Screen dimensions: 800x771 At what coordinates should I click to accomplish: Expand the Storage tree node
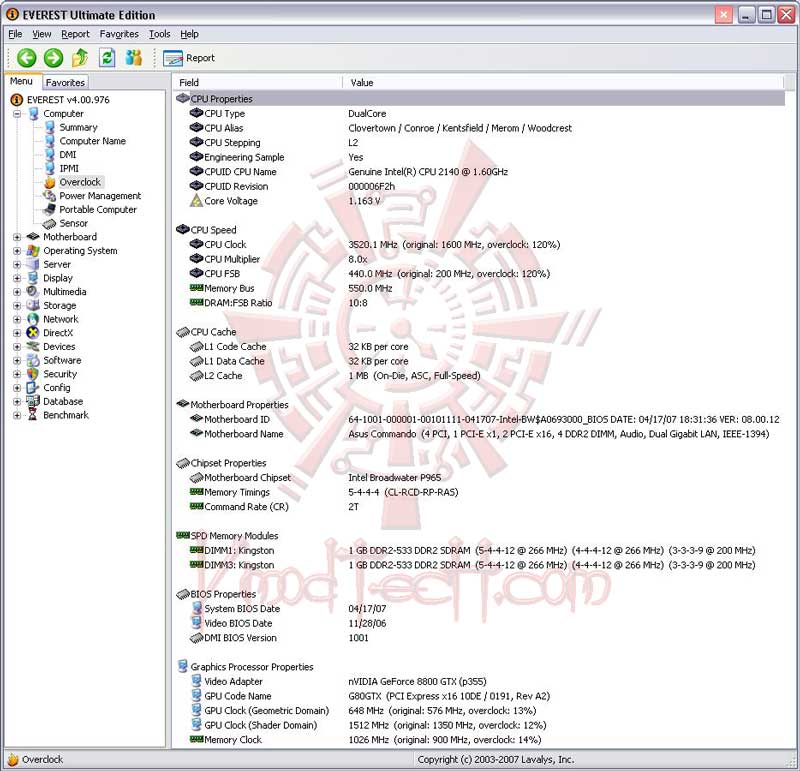(17, 306)
